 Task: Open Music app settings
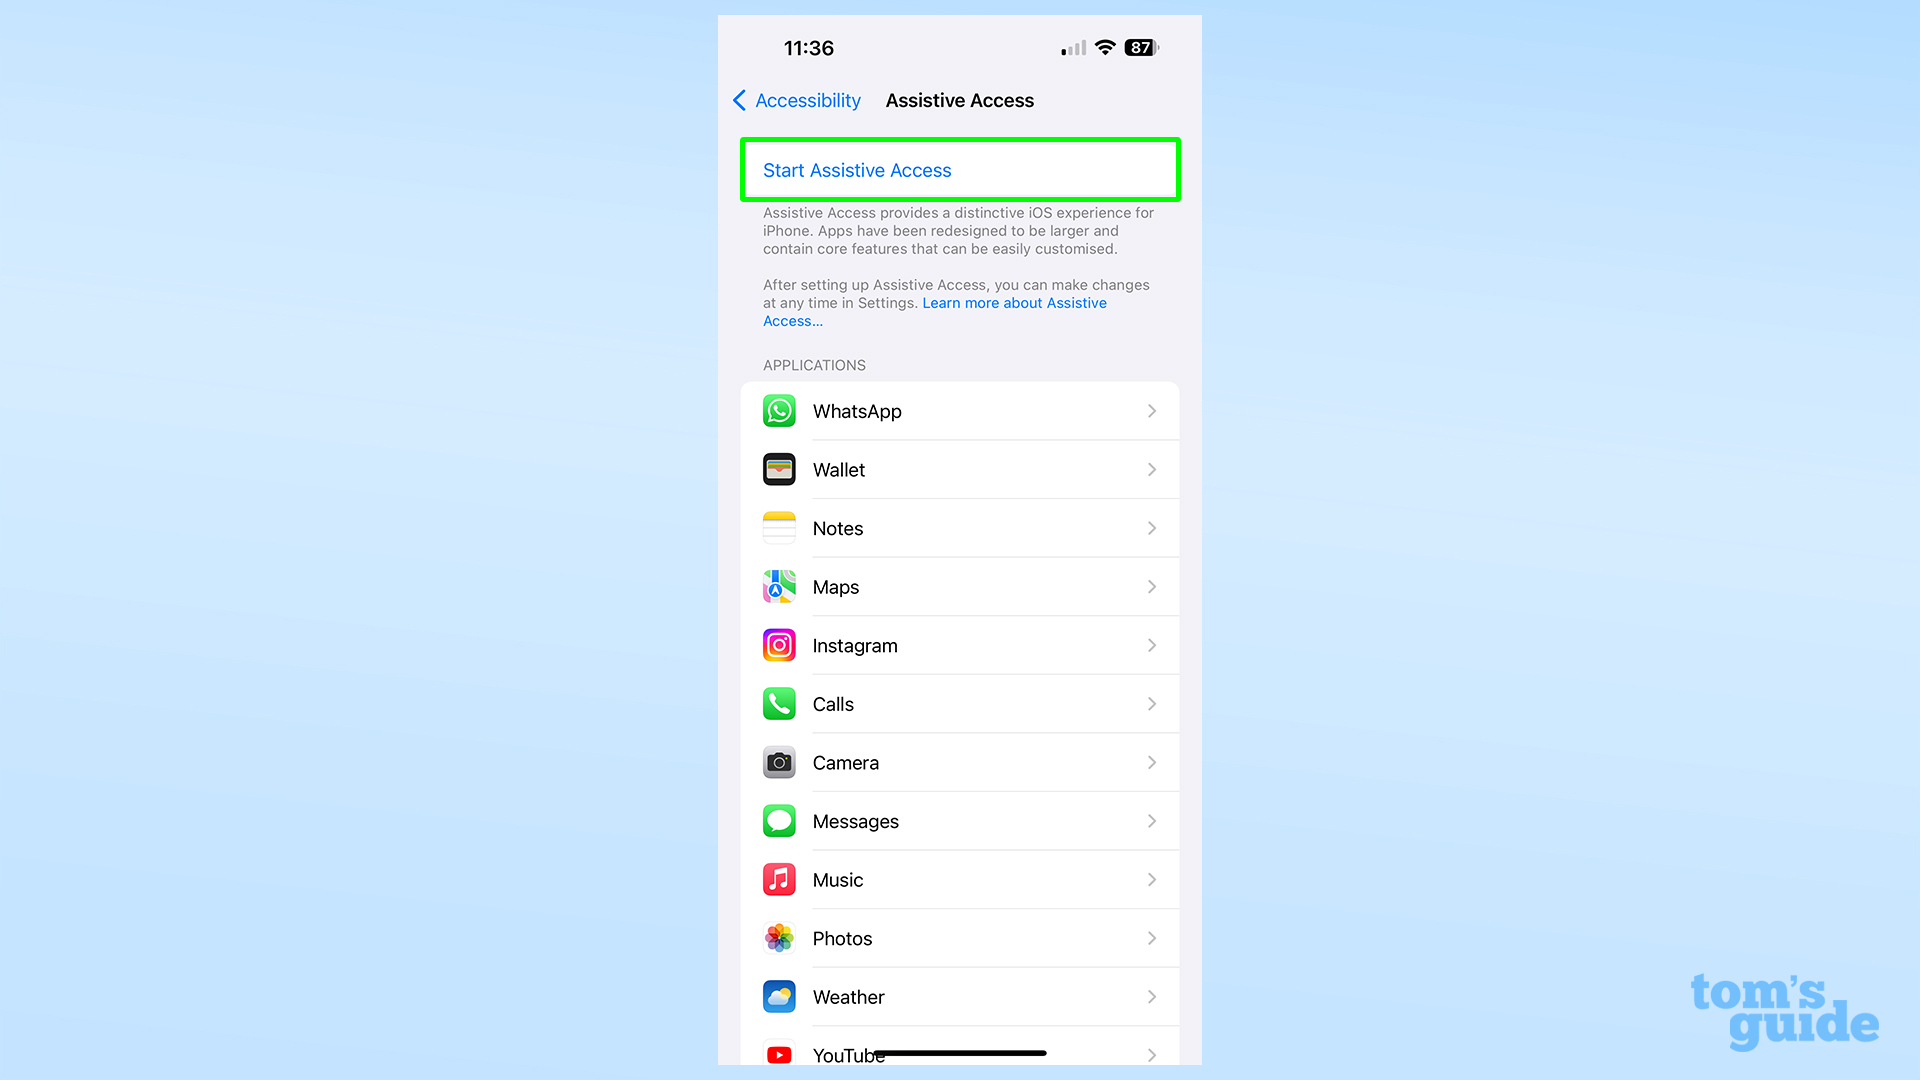point(960,880)
